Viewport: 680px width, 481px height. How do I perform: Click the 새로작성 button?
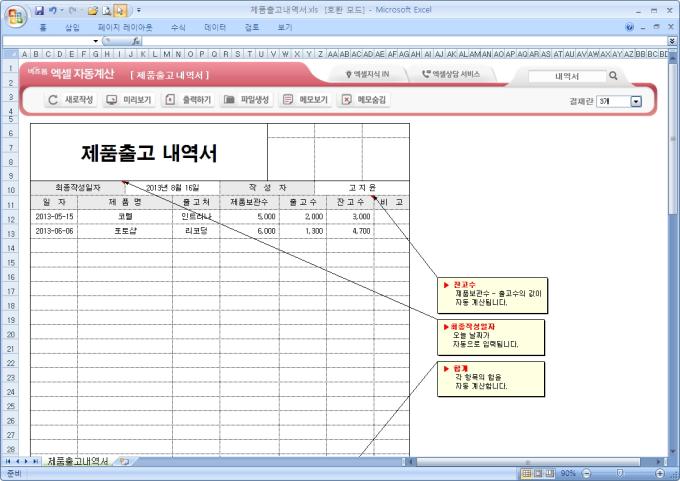[71, 100]
